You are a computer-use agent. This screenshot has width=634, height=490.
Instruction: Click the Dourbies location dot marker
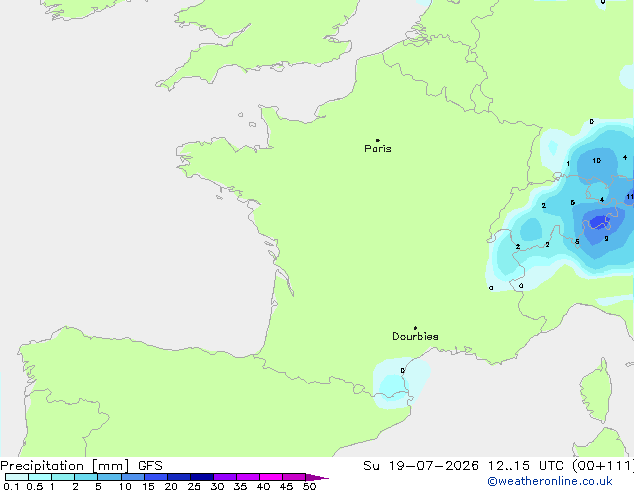[415, 328]
